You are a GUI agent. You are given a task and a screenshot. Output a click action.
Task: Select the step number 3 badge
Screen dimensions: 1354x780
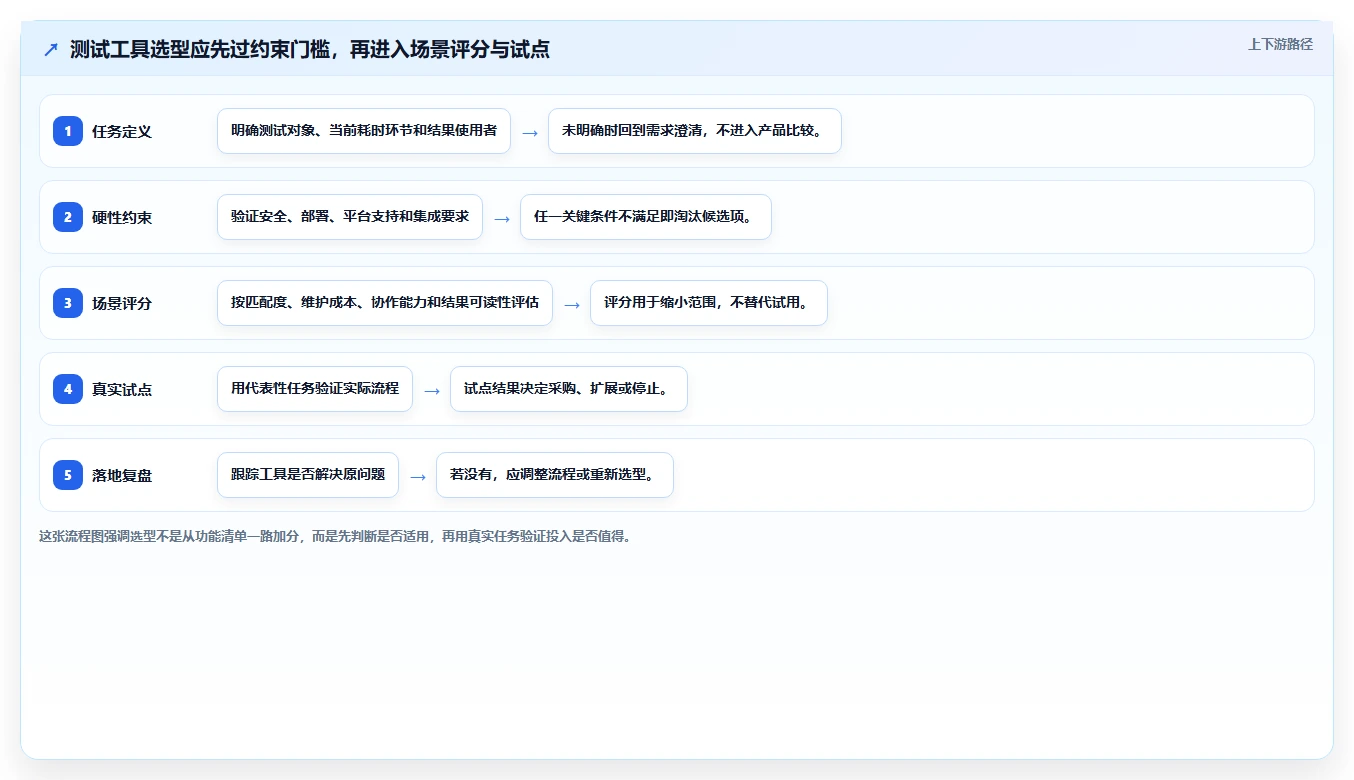point(68,303)
